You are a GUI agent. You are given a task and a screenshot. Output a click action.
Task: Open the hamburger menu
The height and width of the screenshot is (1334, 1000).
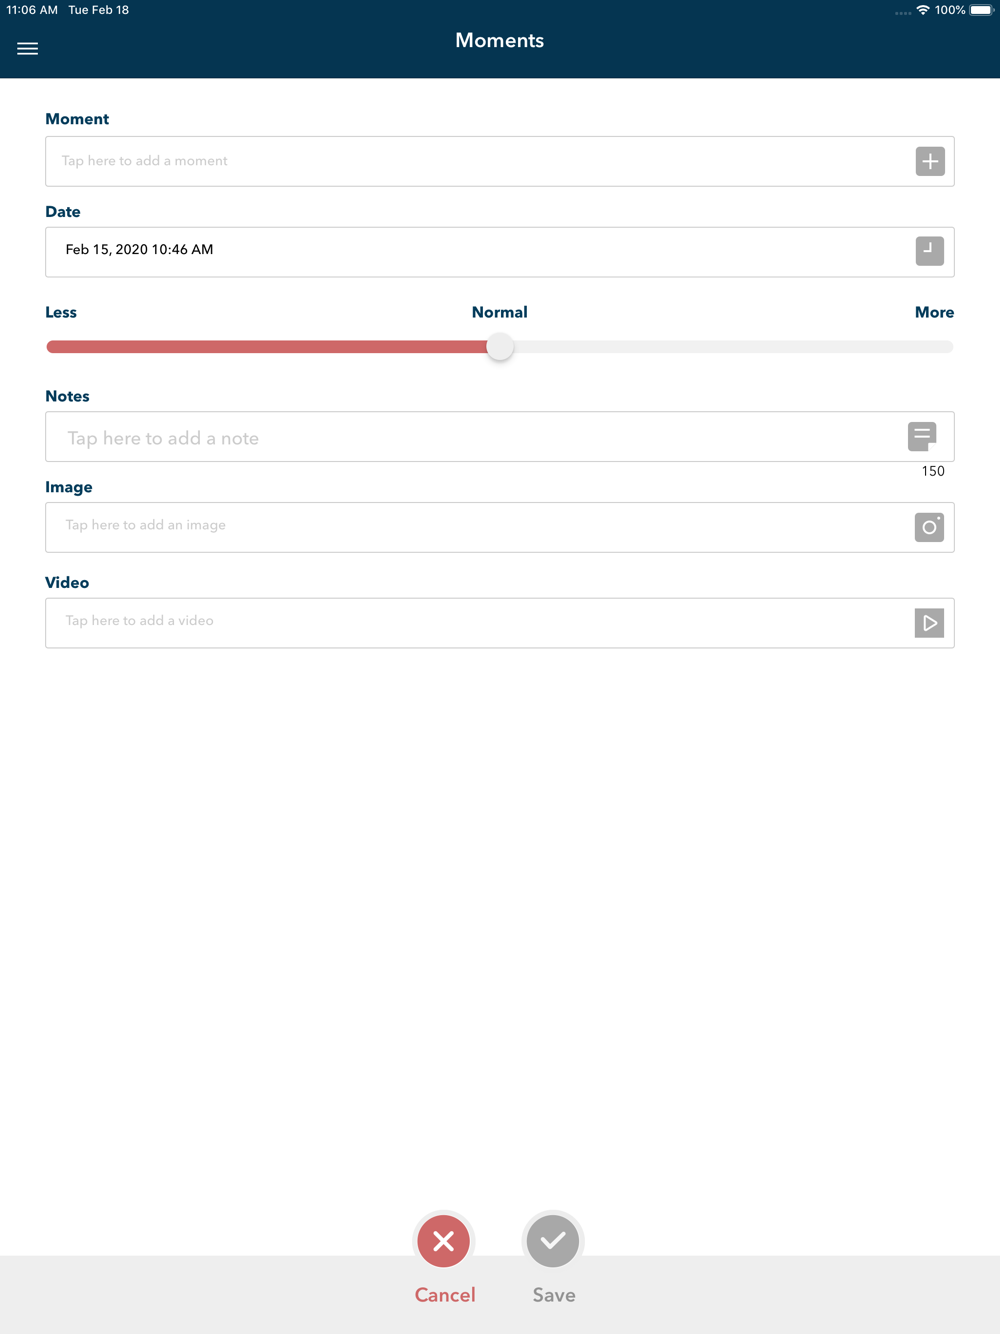[28, 48]
